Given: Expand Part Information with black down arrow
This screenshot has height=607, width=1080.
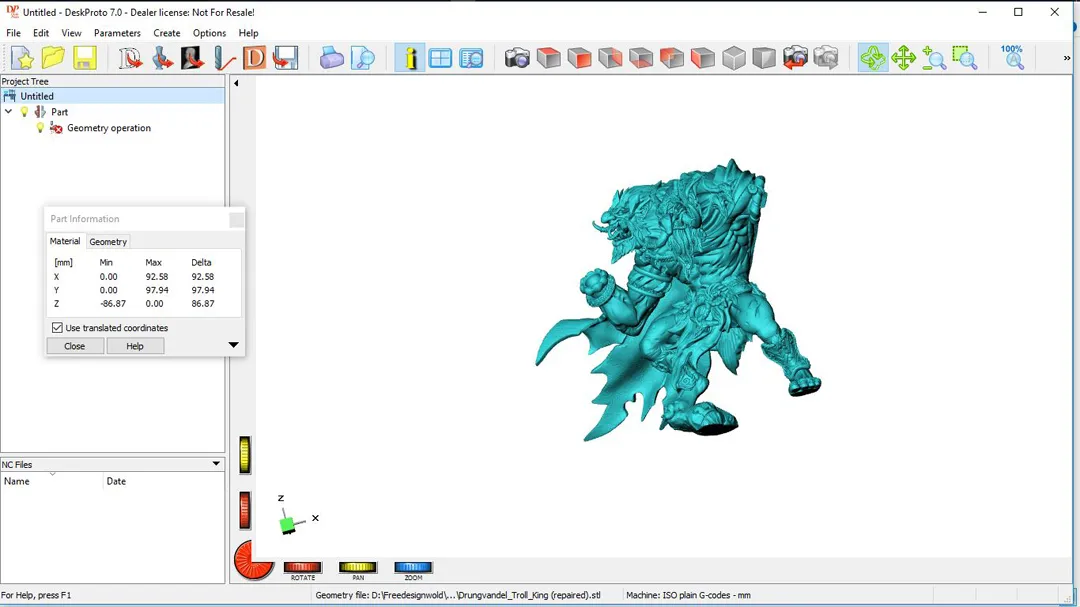Looking at the screenshot, I should click(233, 345).
